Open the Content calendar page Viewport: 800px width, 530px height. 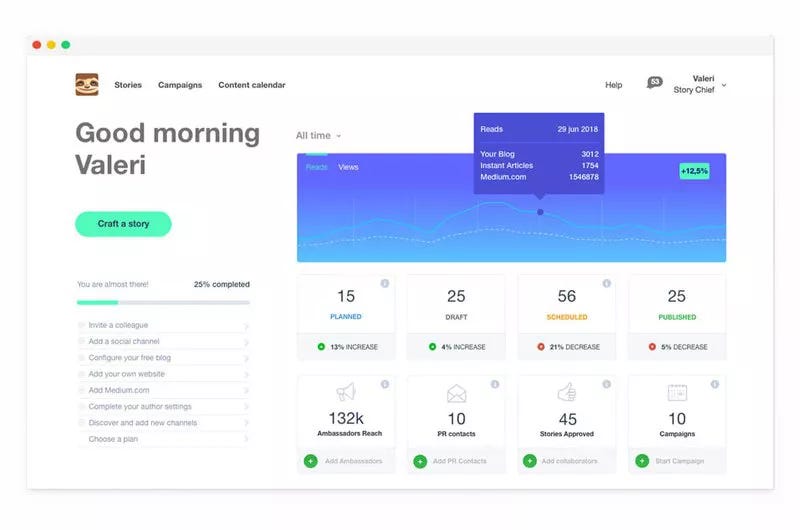point(252,85)
